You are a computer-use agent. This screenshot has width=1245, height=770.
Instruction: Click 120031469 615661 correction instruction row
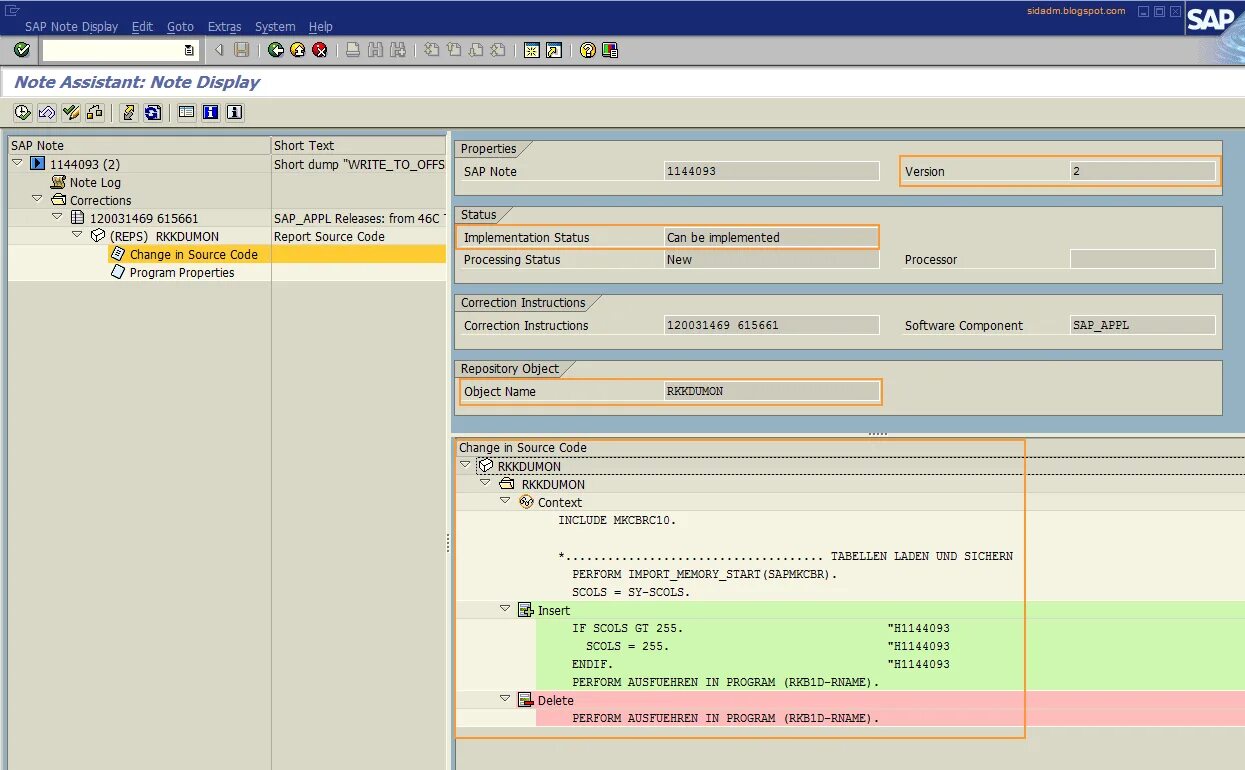pyautogui.click(x=144, y=218)
